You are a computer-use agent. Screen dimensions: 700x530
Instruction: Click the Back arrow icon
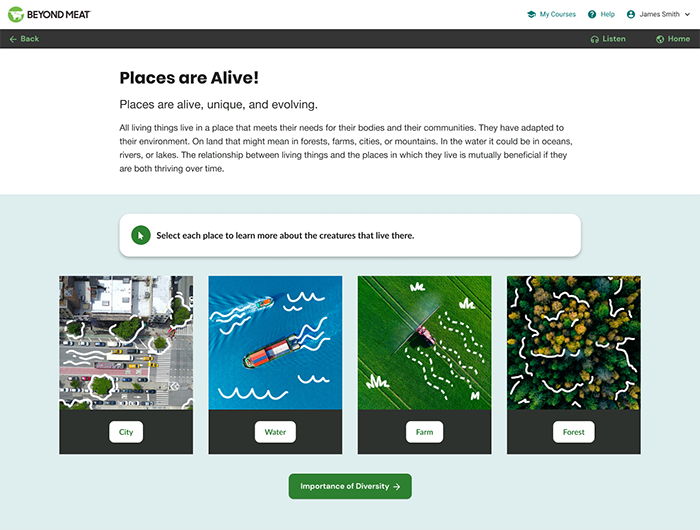pyautogui.click(x=13, y=39)
